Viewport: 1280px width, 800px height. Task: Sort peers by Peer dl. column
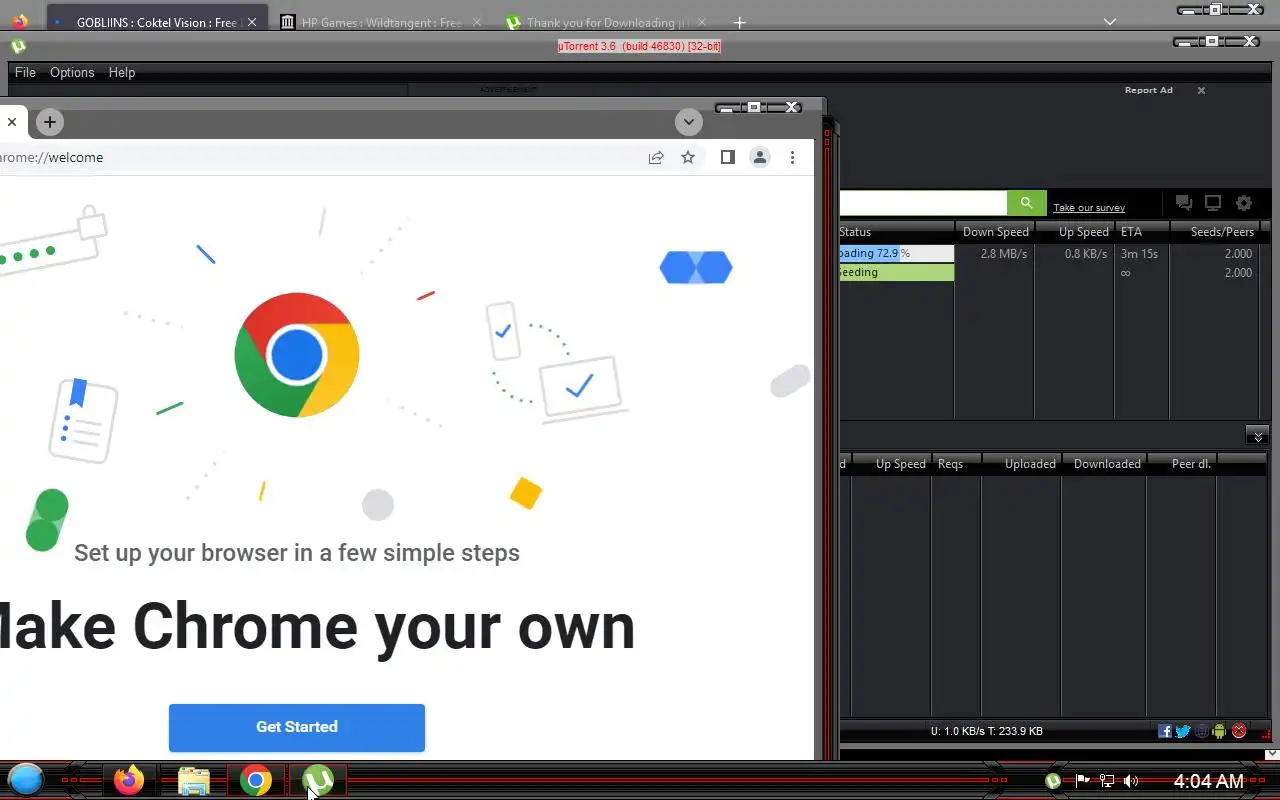1181,464
